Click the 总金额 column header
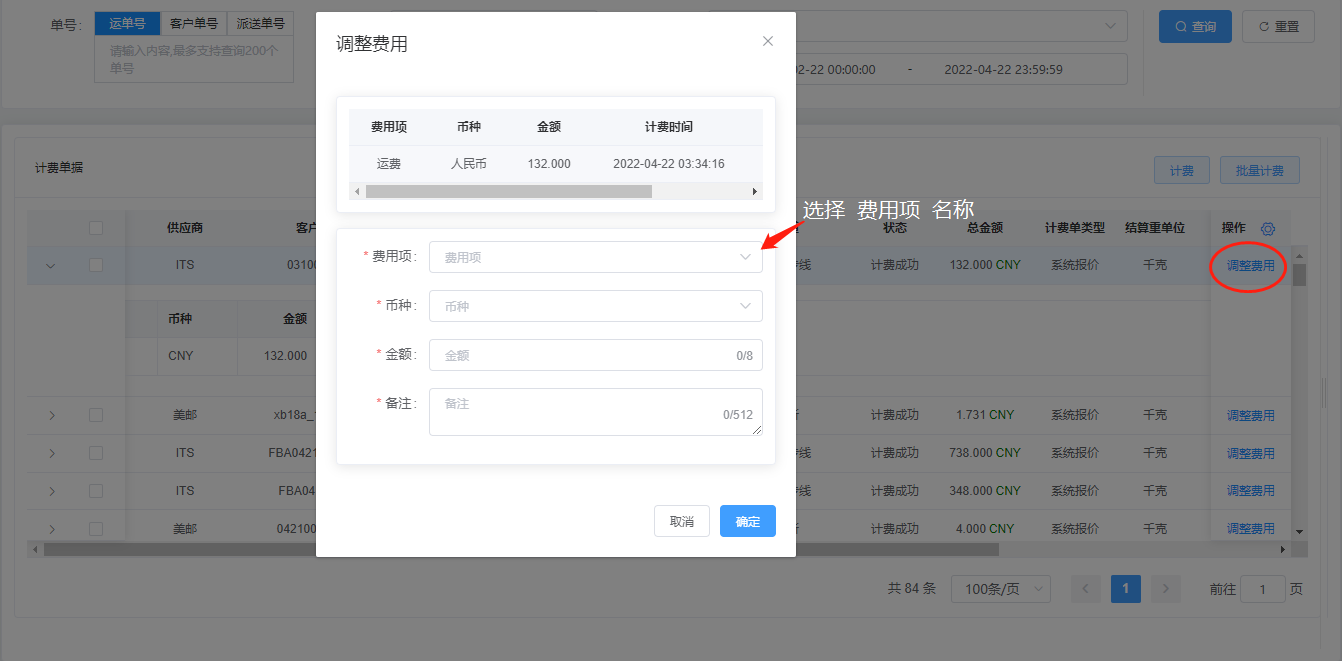1342x661 pixels. [985, 228]
